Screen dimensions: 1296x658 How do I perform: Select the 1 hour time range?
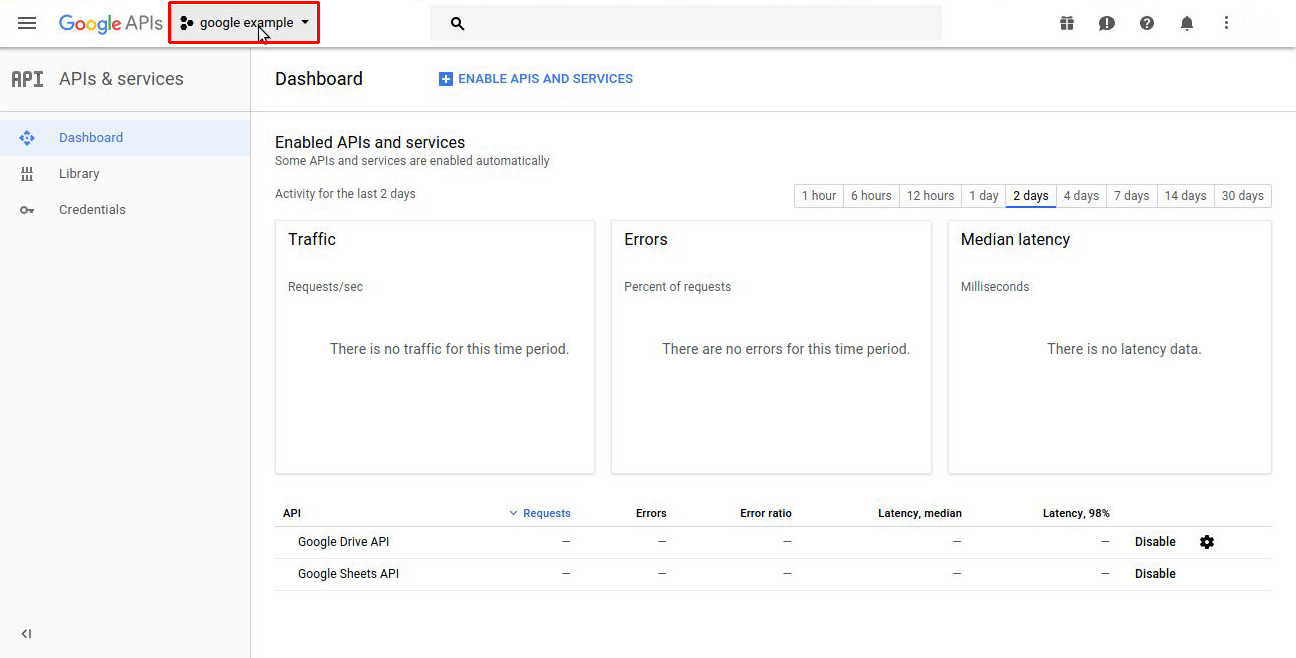pyautogui.click(x=819, y=196)
